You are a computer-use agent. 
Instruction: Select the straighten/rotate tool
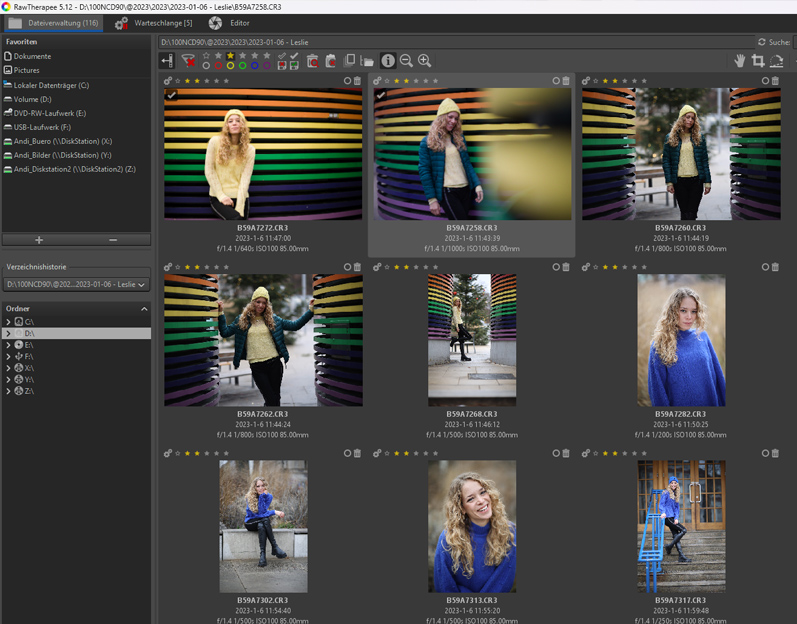[x=776, y=61]
